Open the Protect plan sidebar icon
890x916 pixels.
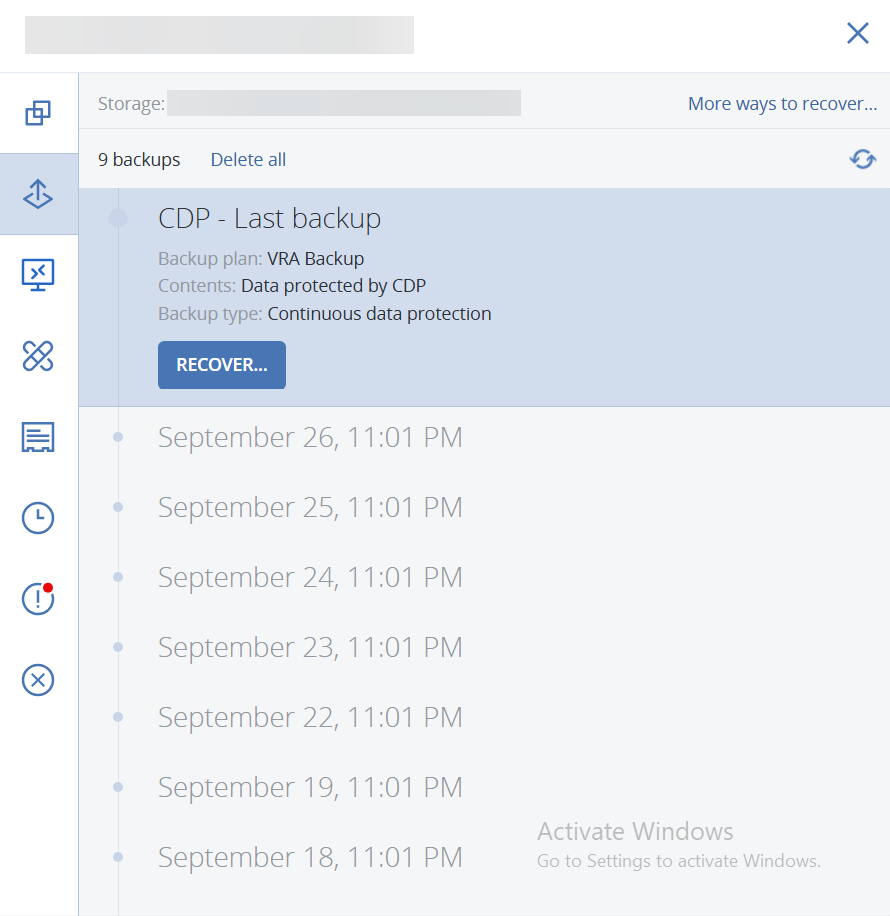click(x=38, y=113)
